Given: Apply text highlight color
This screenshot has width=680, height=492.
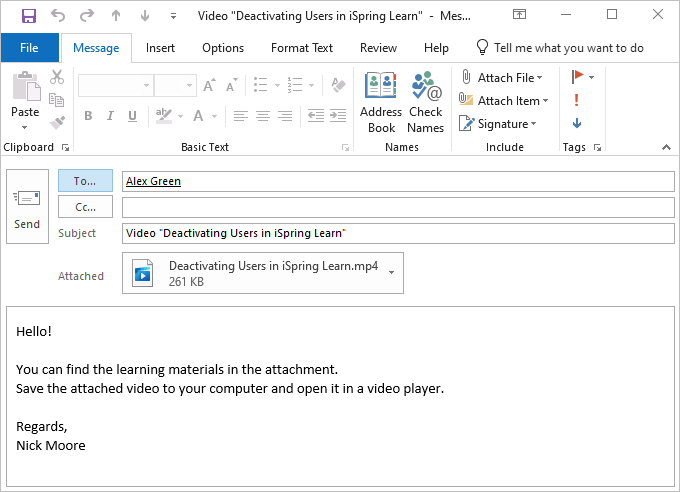Looking at the screenshot, I should 164,116.
